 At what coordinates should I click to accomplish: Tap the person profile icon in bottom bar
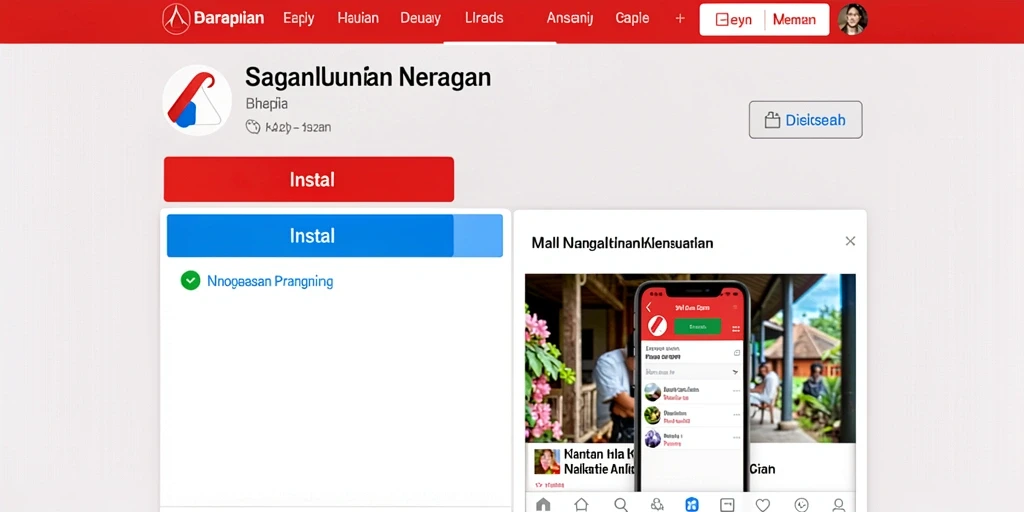(839, 504)
